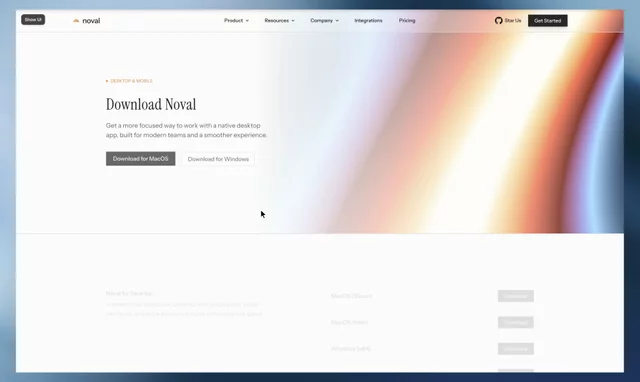Click the orange dot before Desktop & Mobile
Viewport: 640px width, 382px height.
pyautogui.click(x=107, y=81)
